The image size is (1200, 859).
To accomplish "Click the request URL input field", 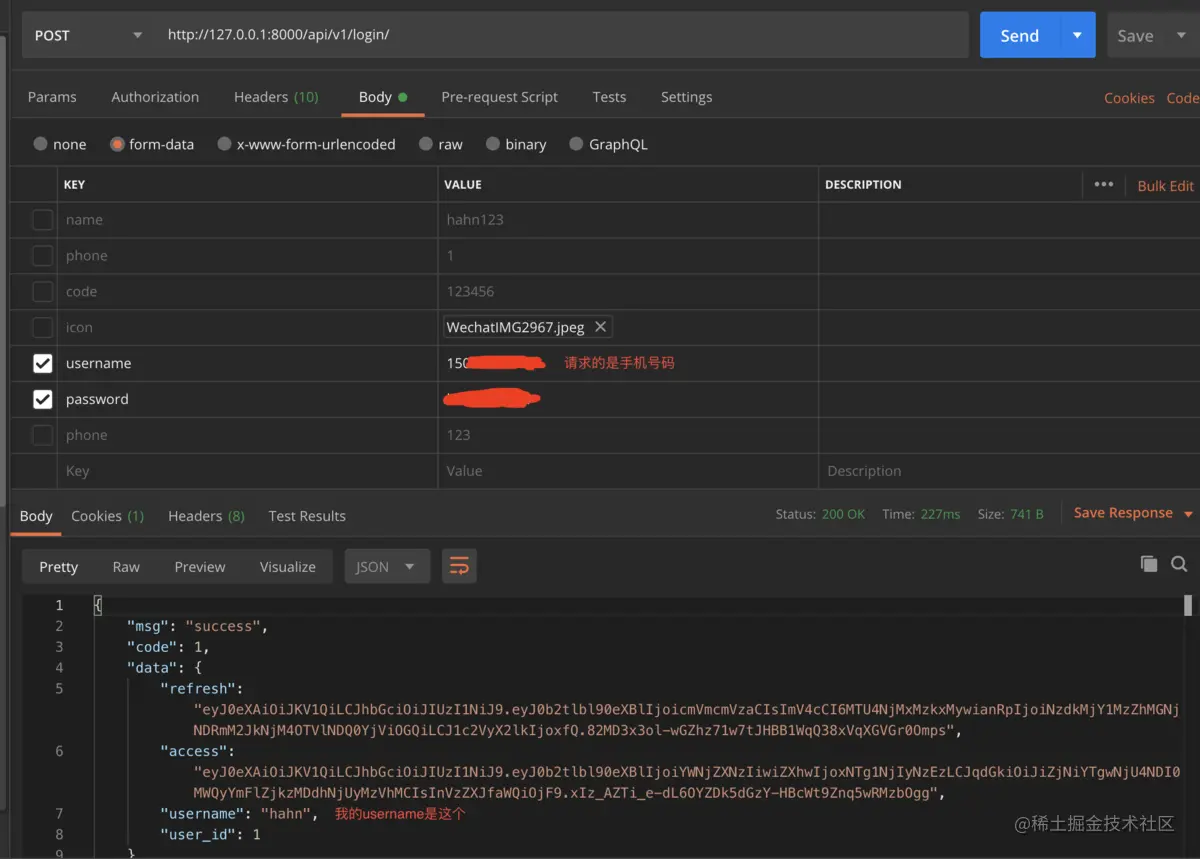I will tap(562, 35).
